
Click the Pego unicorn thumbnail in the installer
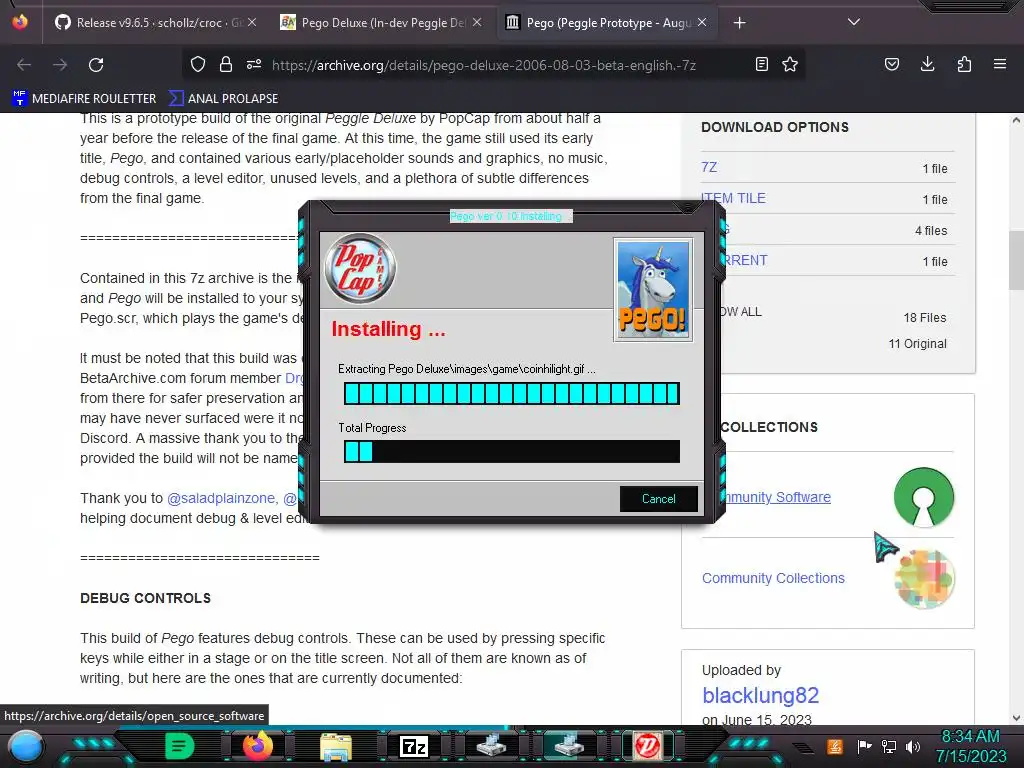653,290
